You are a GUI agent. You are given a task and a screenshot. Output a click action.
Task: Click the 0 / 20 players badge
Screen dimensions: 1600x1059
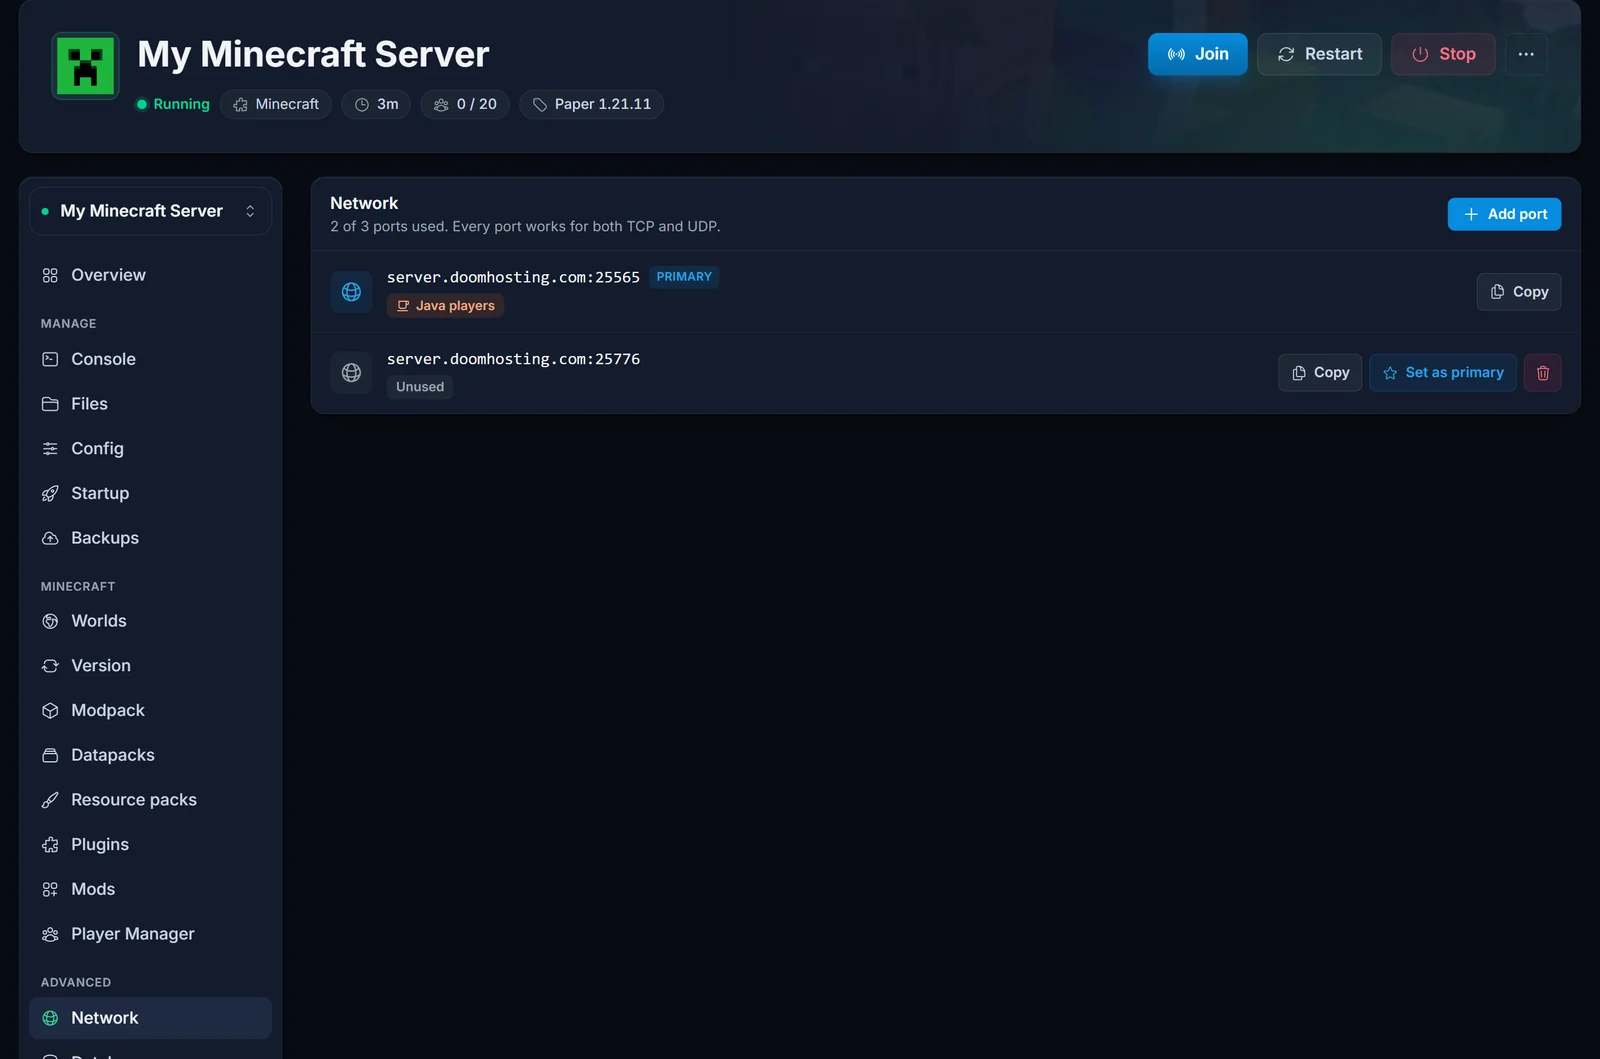pyautogui.click(x=465, y=104)
